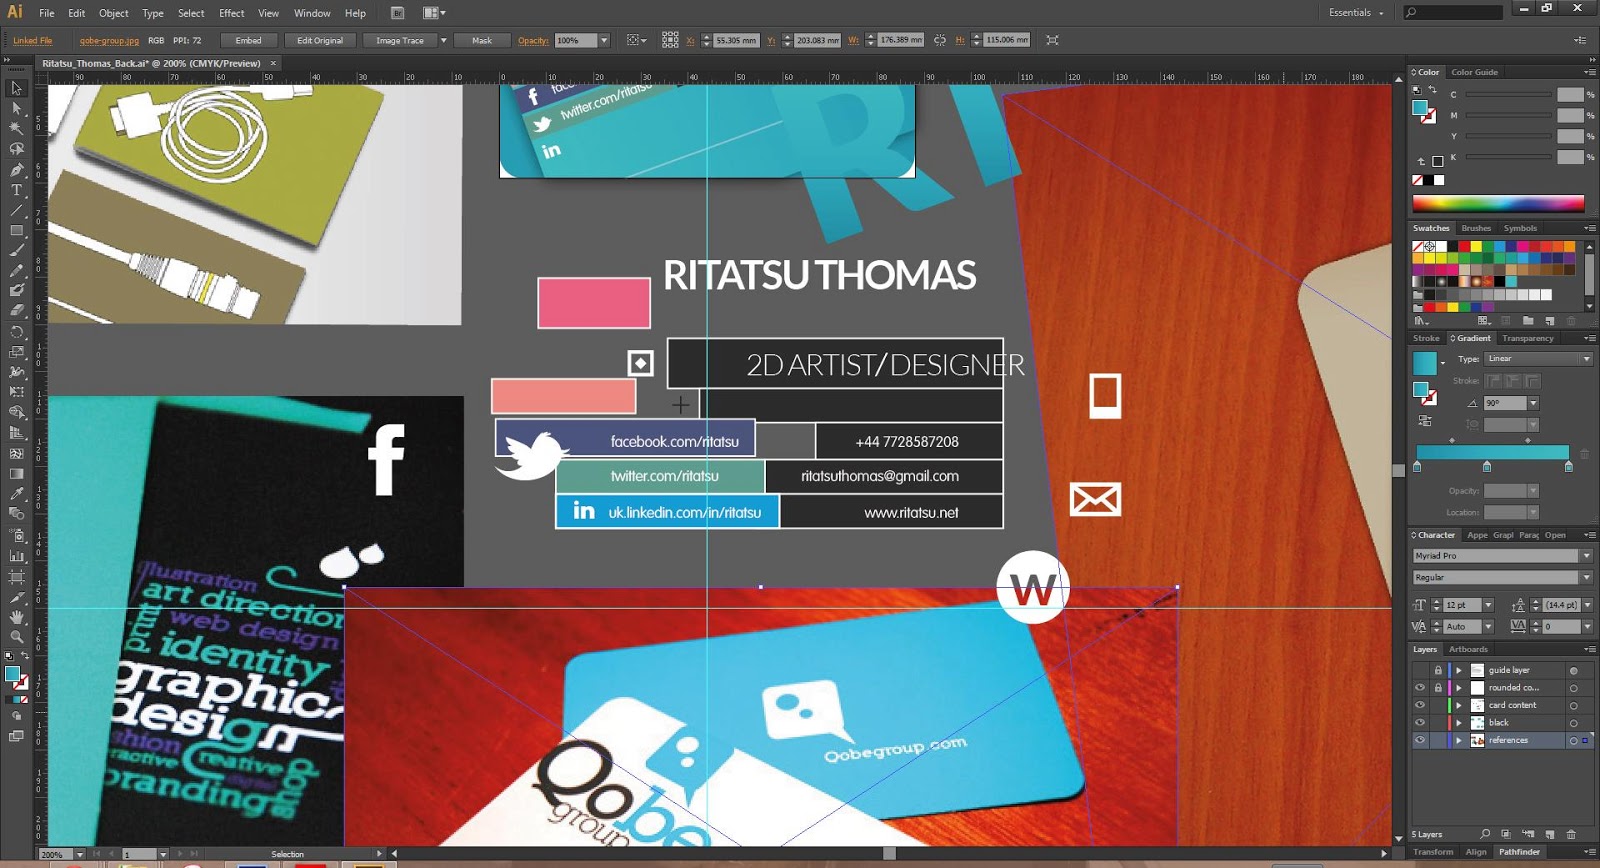Click the gradient slider bar in Gradient panel
The image size is (1600, 868).
(1492, 452)
